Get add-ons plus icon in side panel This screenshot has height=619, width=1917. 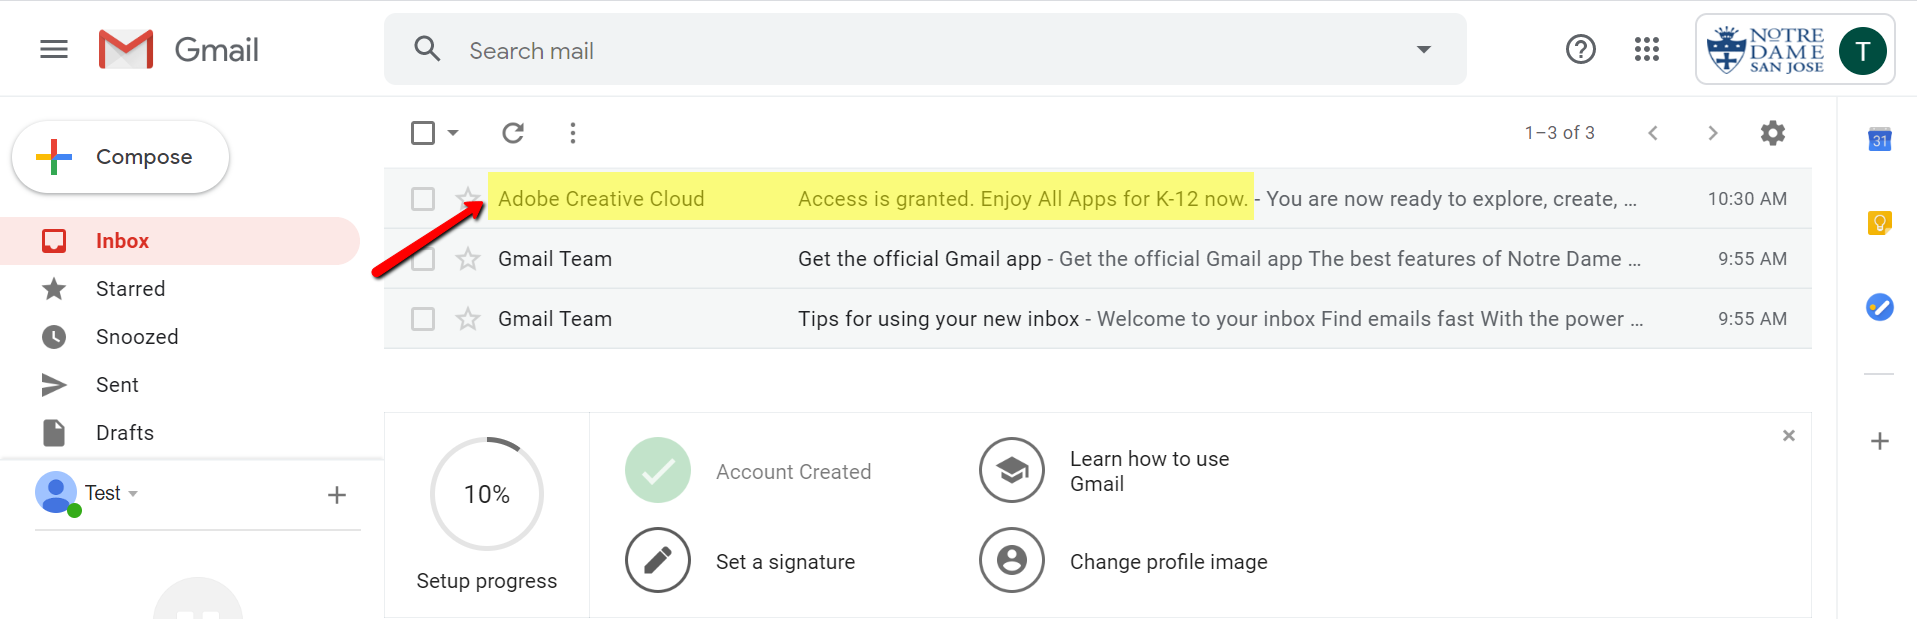point(1880,441)
